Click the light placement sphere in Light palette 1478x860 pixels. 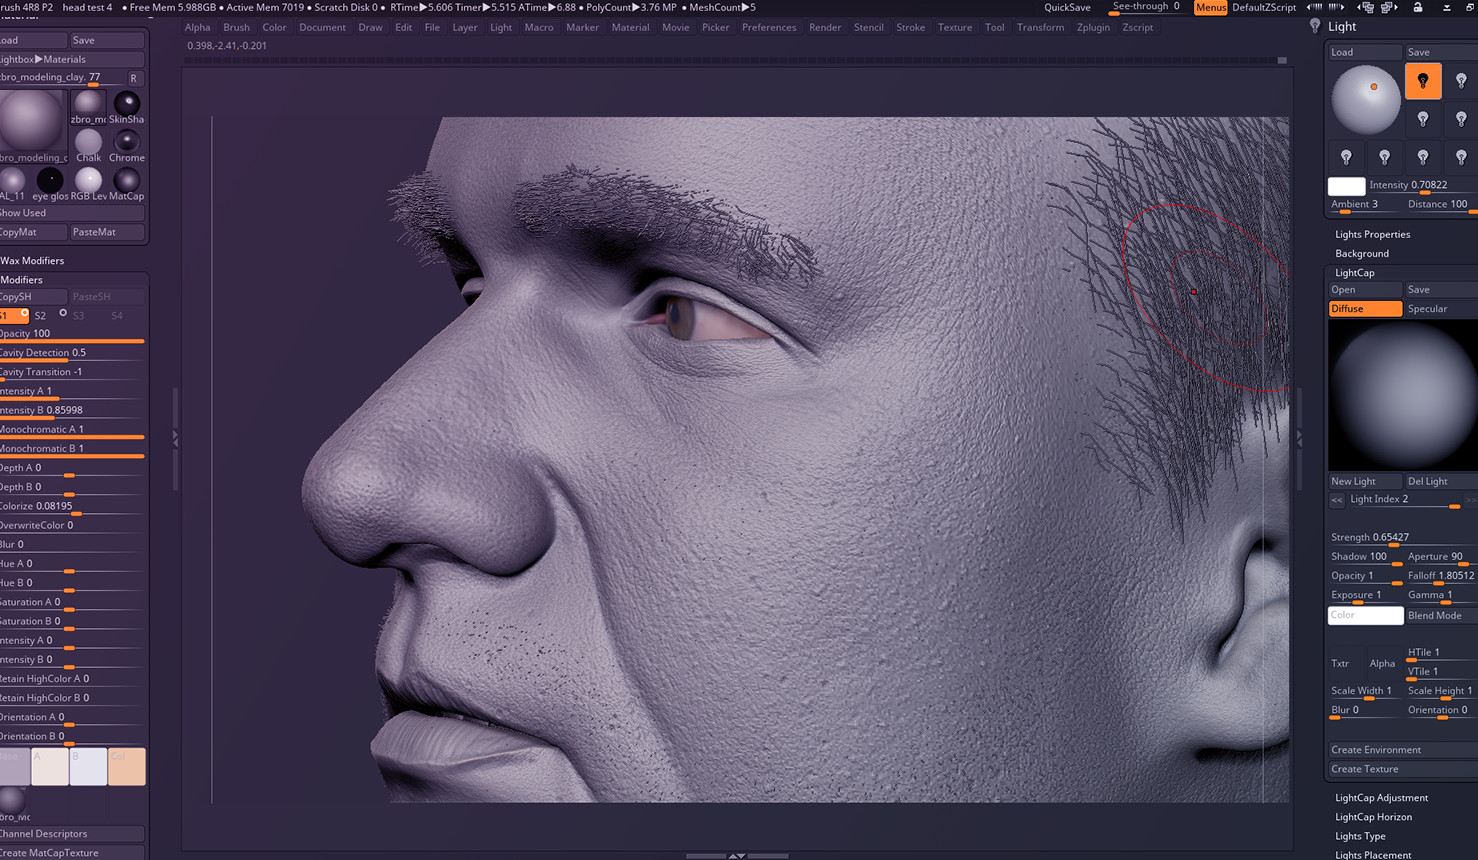click(1365, 97)
